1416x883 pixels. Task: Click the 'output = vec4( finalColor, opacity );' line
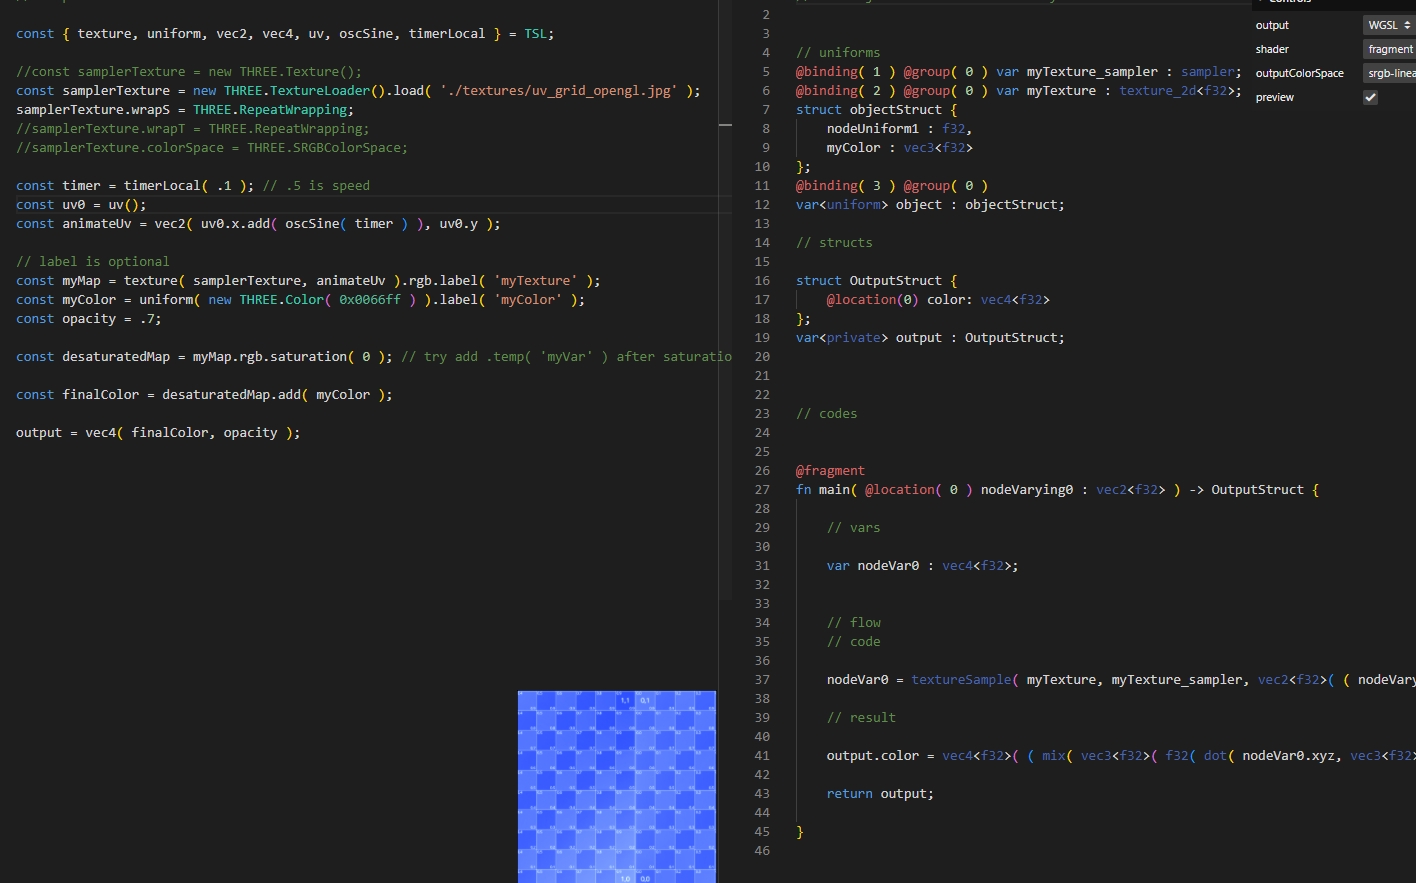click(158, 433)
